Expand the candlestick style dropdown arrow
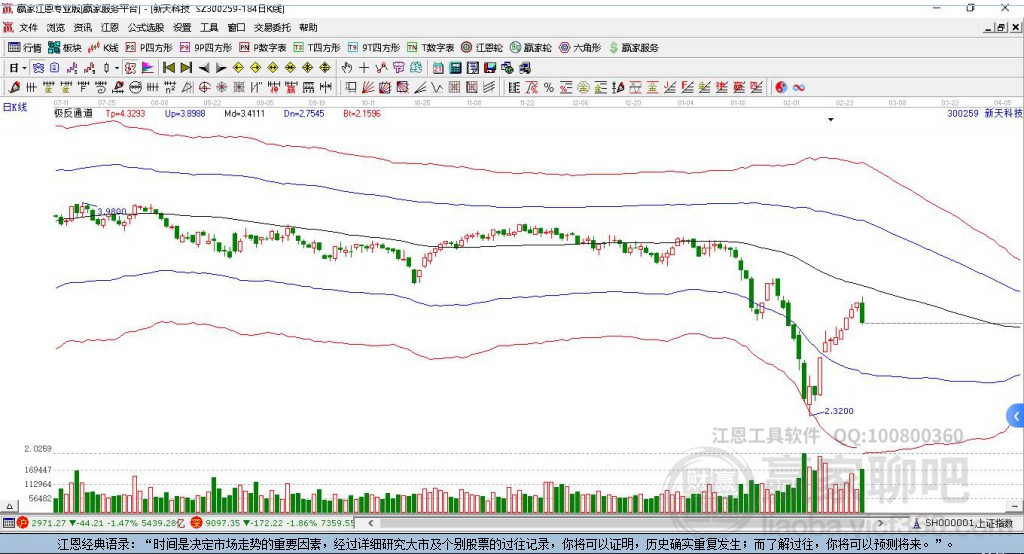This screenshot has width=1024, height=554. click(117, 68)
